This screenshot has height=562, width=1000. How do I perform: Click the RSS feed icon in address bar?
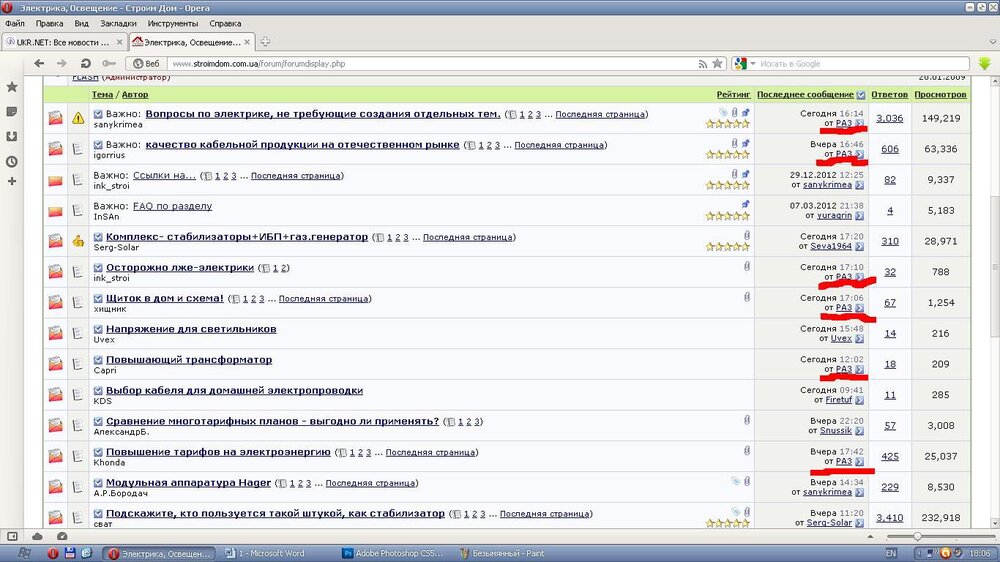(x=701, y=63)
